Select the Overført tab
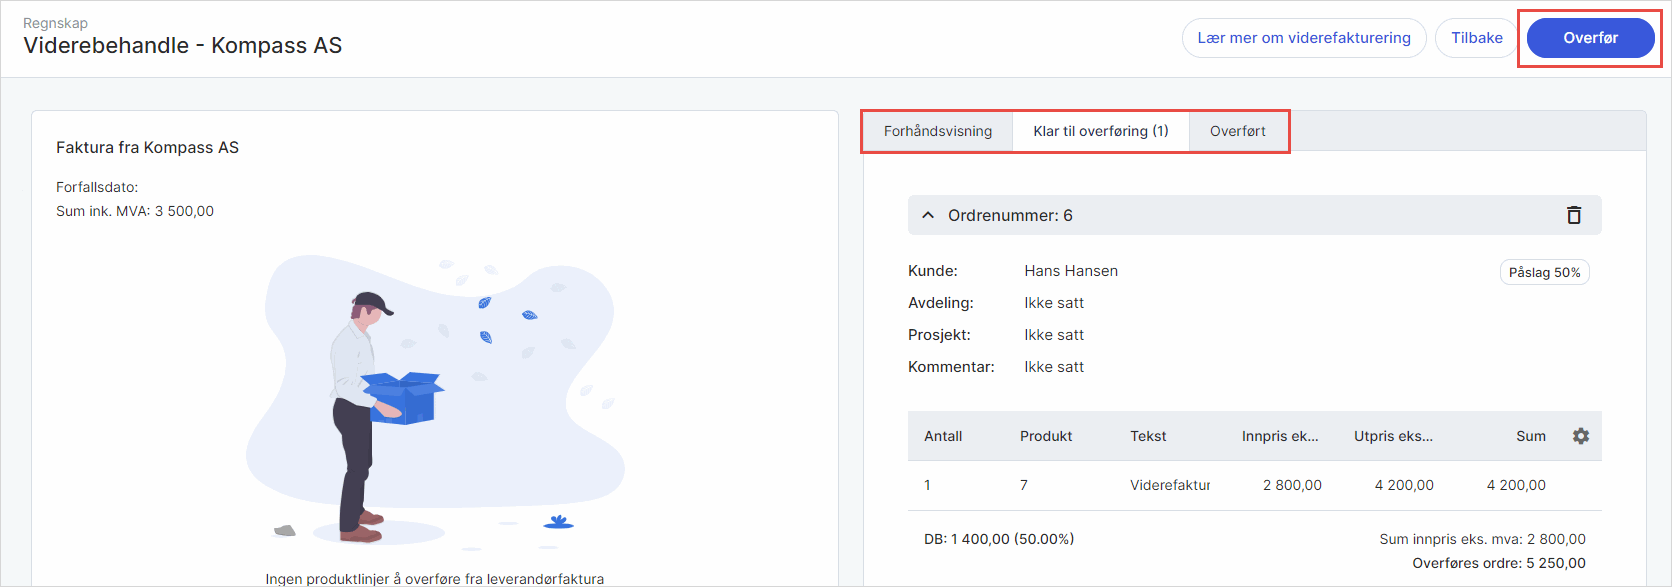Viewport: 1672px width, 587px height. coord(1237,131)
